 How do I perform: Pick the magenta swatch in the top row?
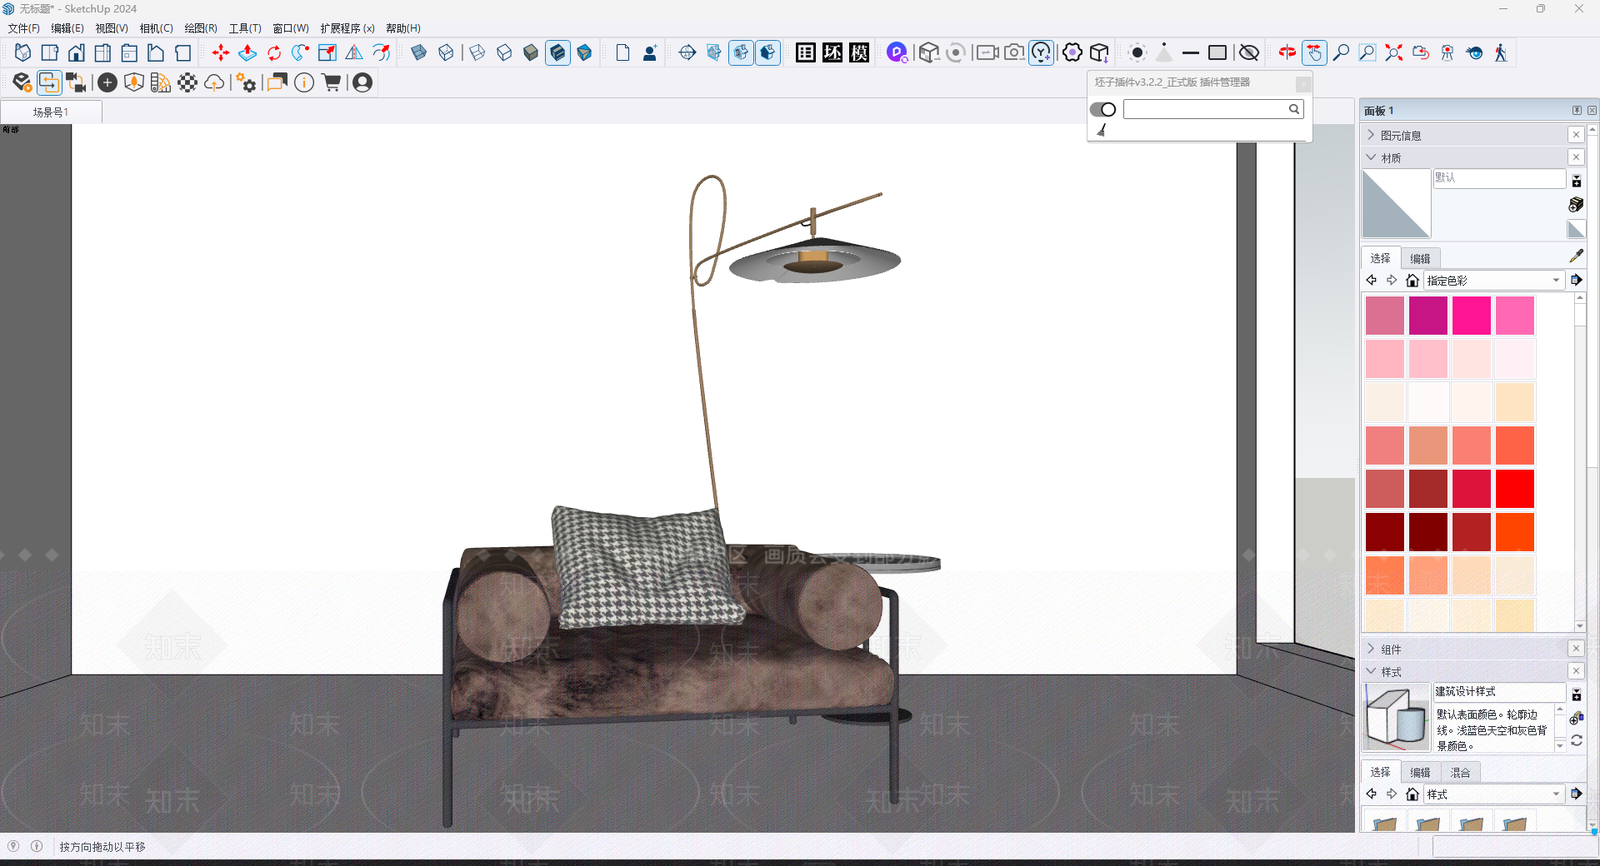(1428, 316)
